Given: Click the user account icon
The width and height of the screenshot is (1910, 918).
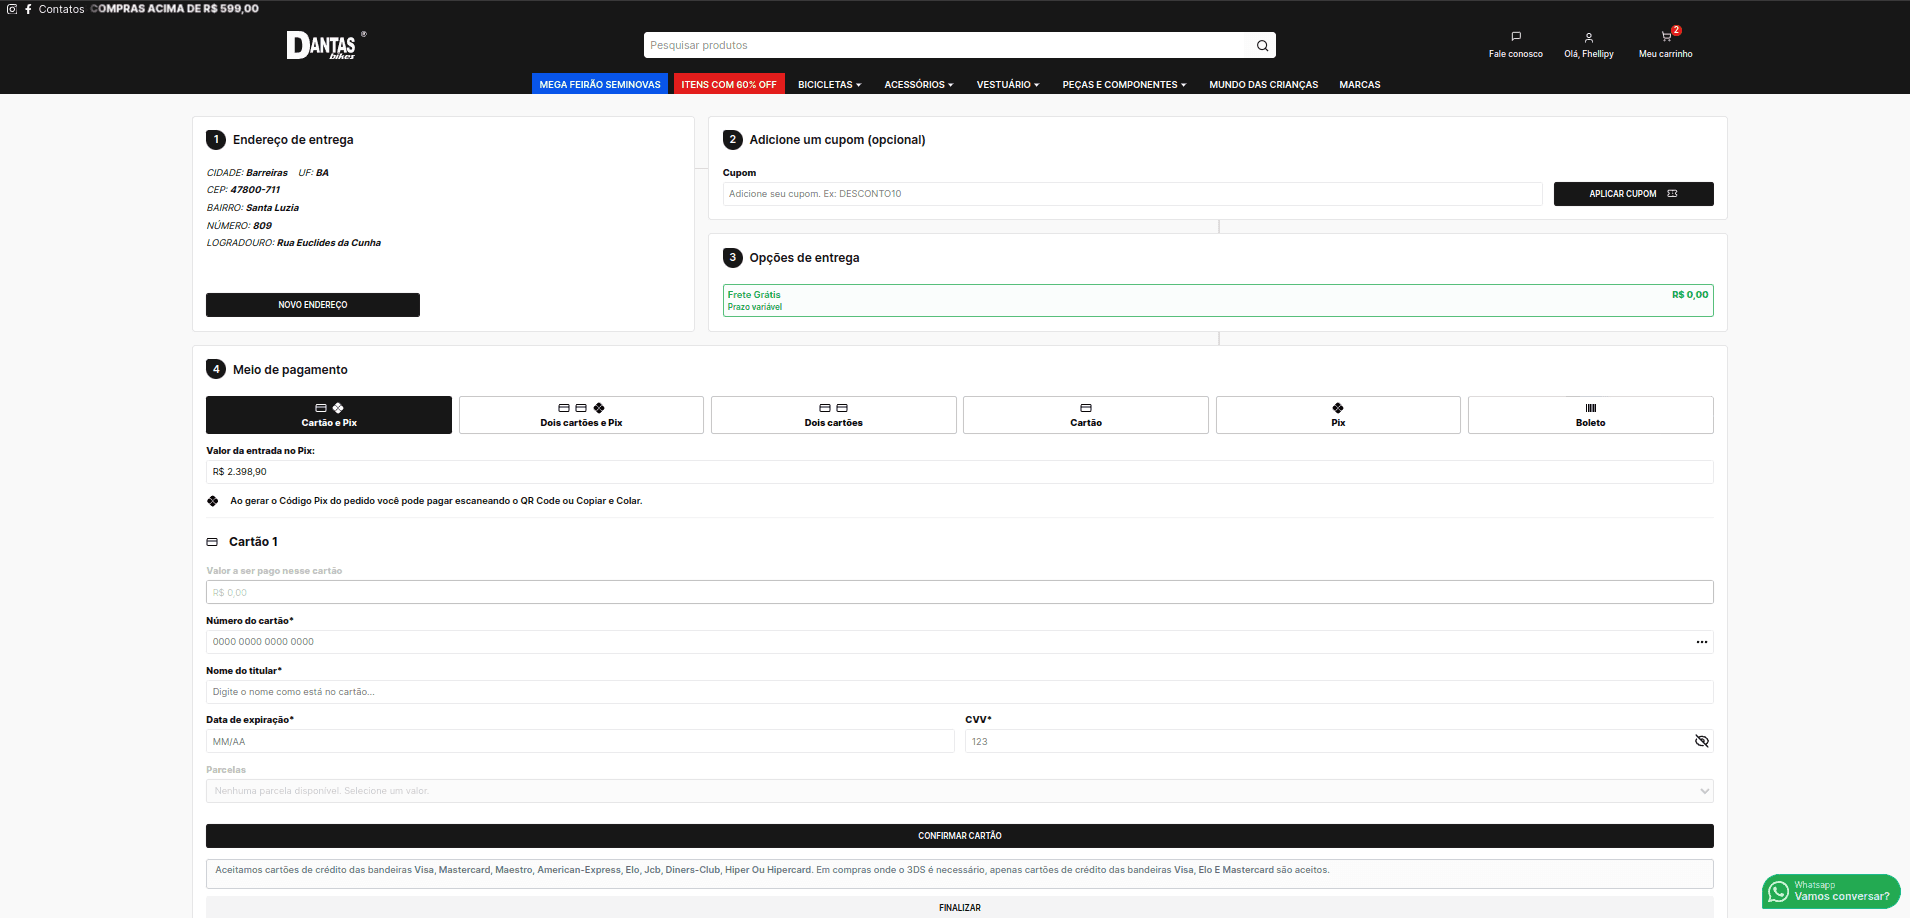Looking at the screenshot, I should 1588,38.
